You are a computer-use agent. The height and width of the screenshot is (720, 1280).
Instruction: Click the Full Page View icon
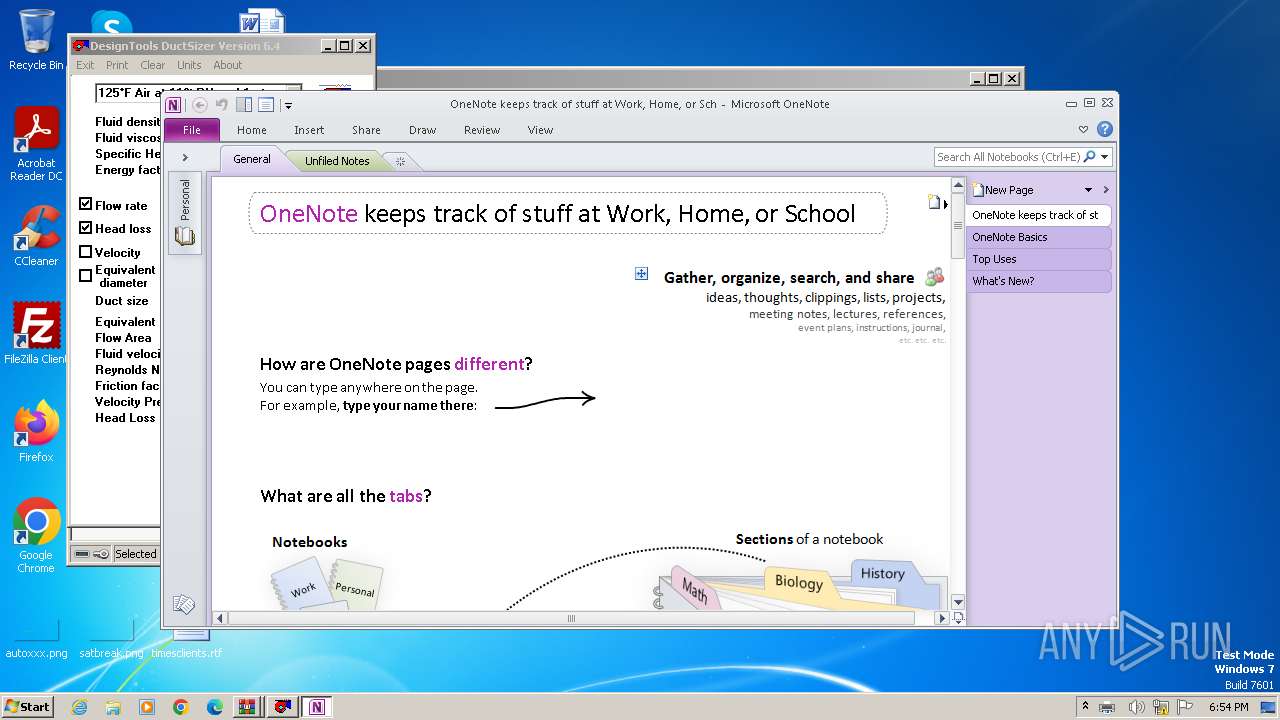(x=266, y=105)
